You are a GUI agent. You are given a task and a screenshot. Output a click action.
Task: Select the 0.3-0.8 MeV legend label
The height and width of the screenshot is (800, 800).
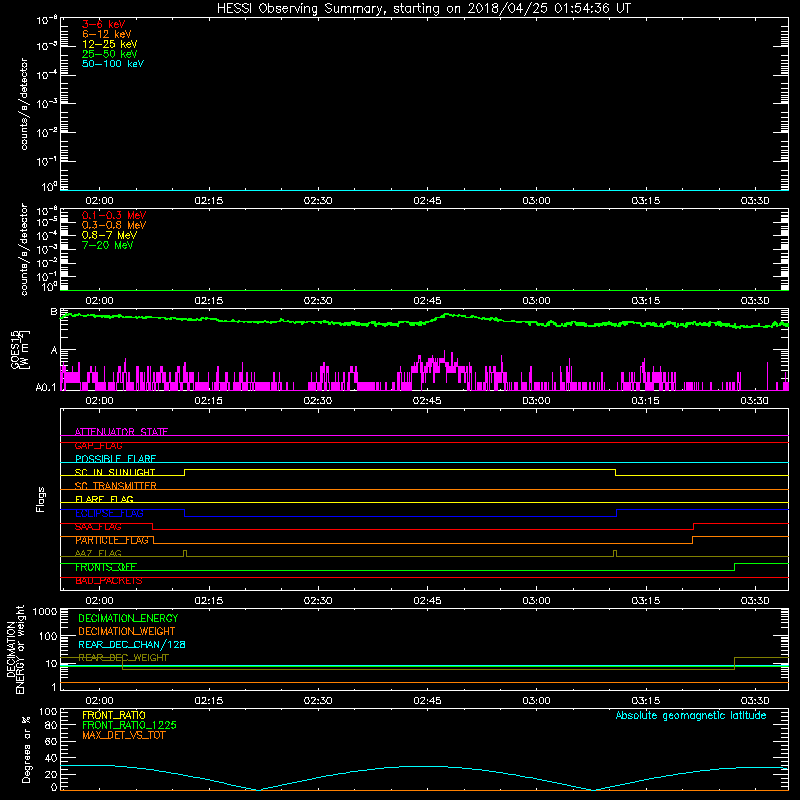coord(114,225)
